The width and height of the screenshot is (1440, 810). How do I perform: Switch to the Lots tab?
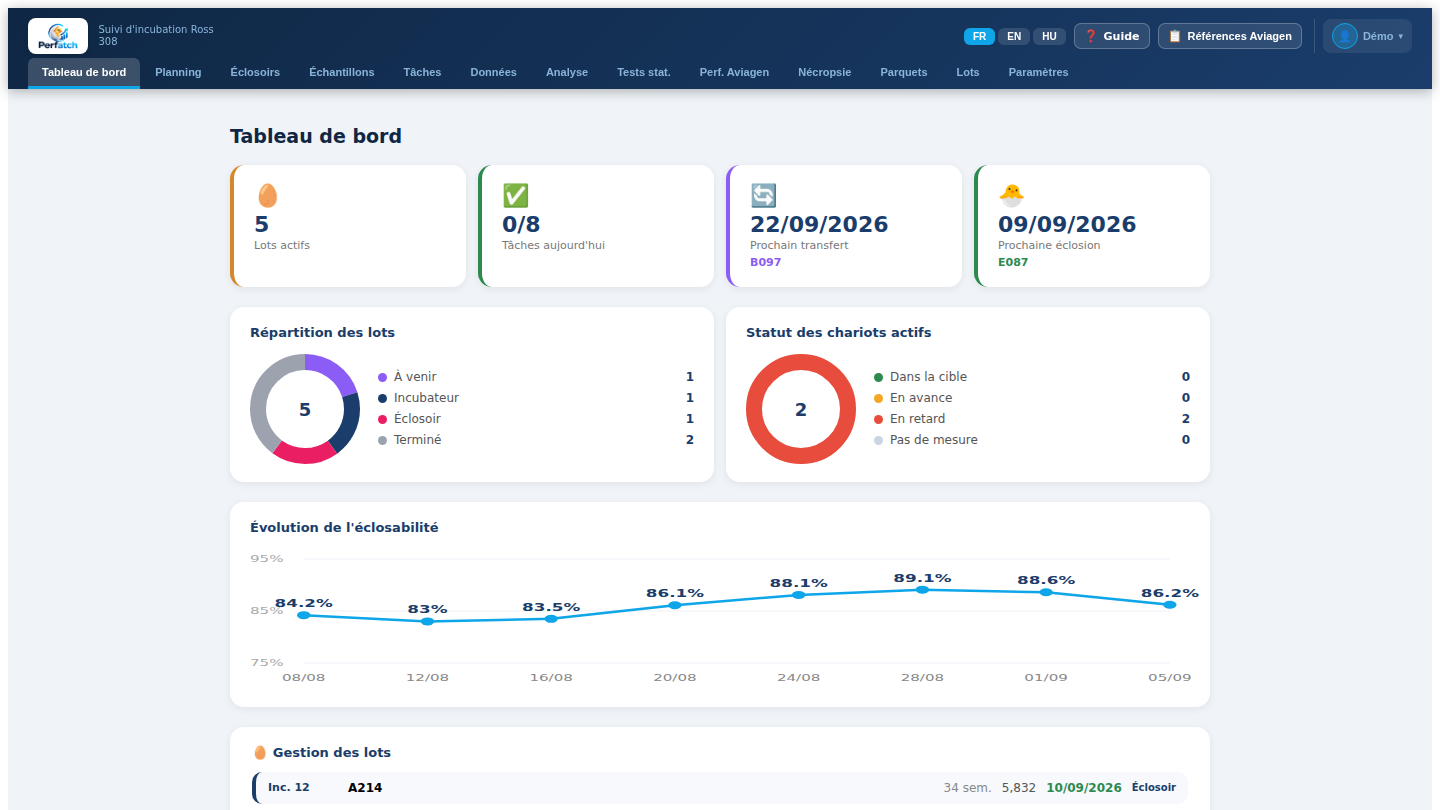tap(968, 72)
